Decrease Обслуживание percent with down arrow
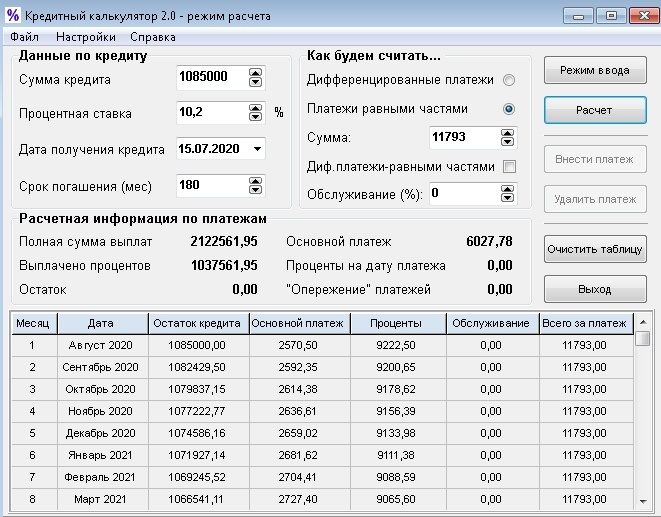Image resolution: width=661 pixels, height=517 pixels. [x=508, y=198]
